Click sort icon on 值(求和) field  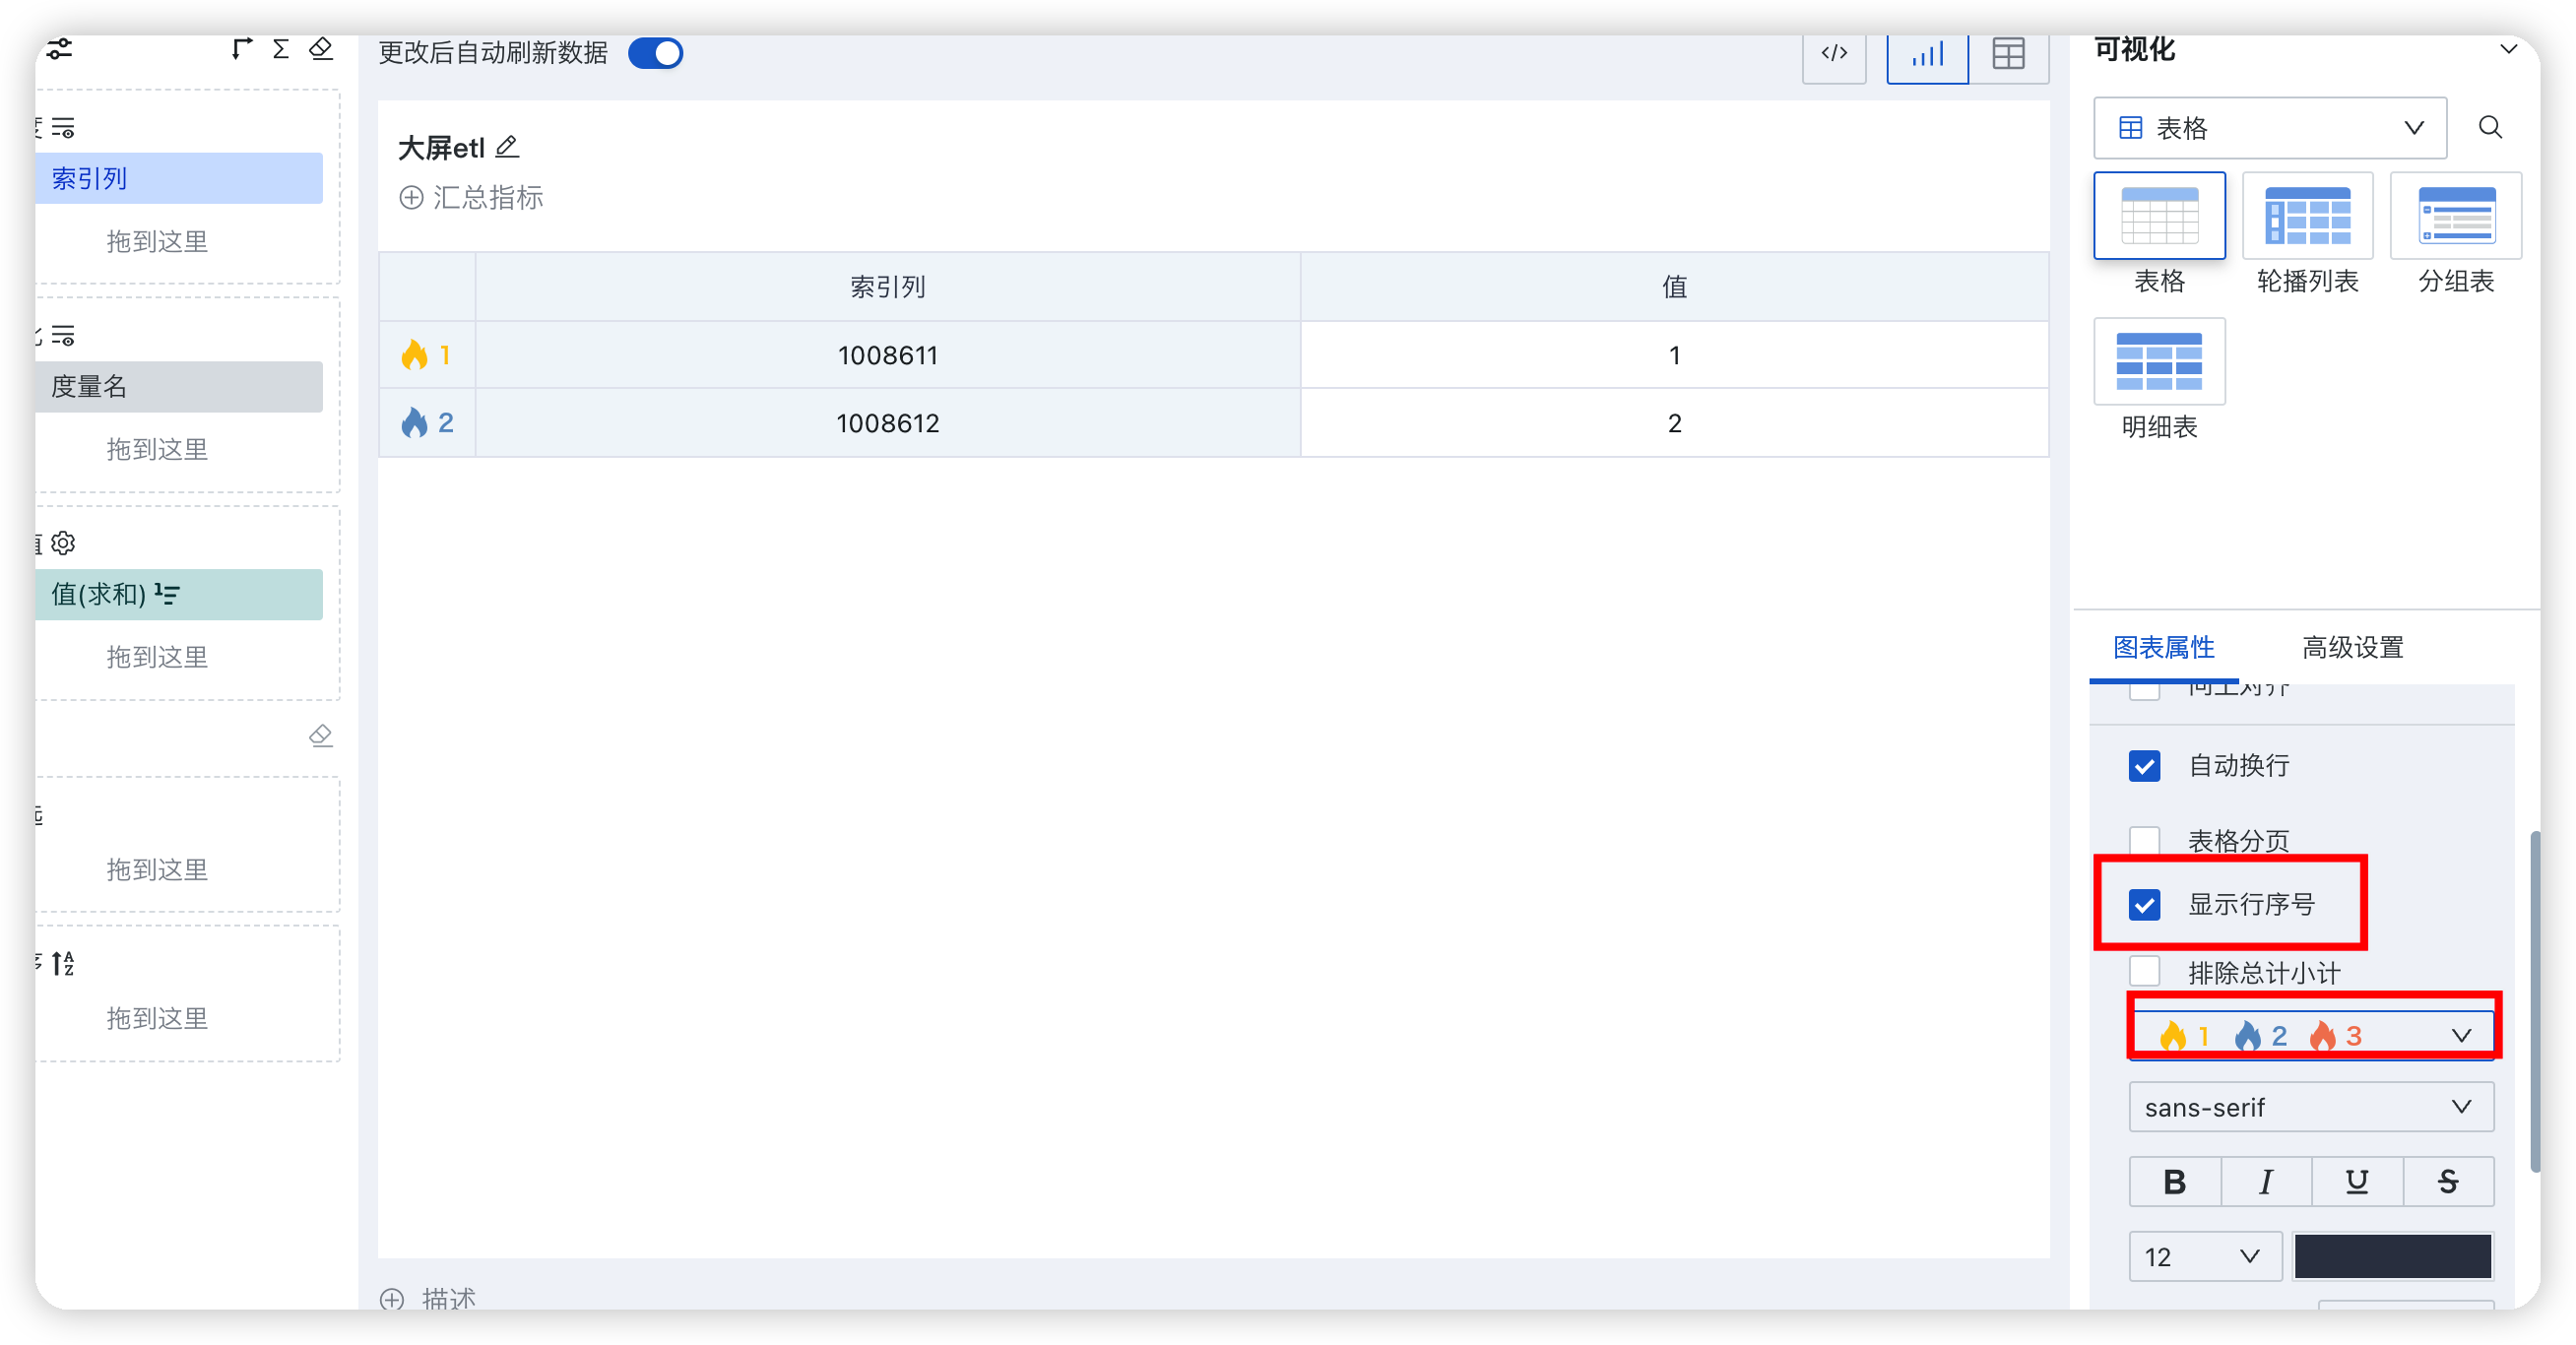[167, 594]
